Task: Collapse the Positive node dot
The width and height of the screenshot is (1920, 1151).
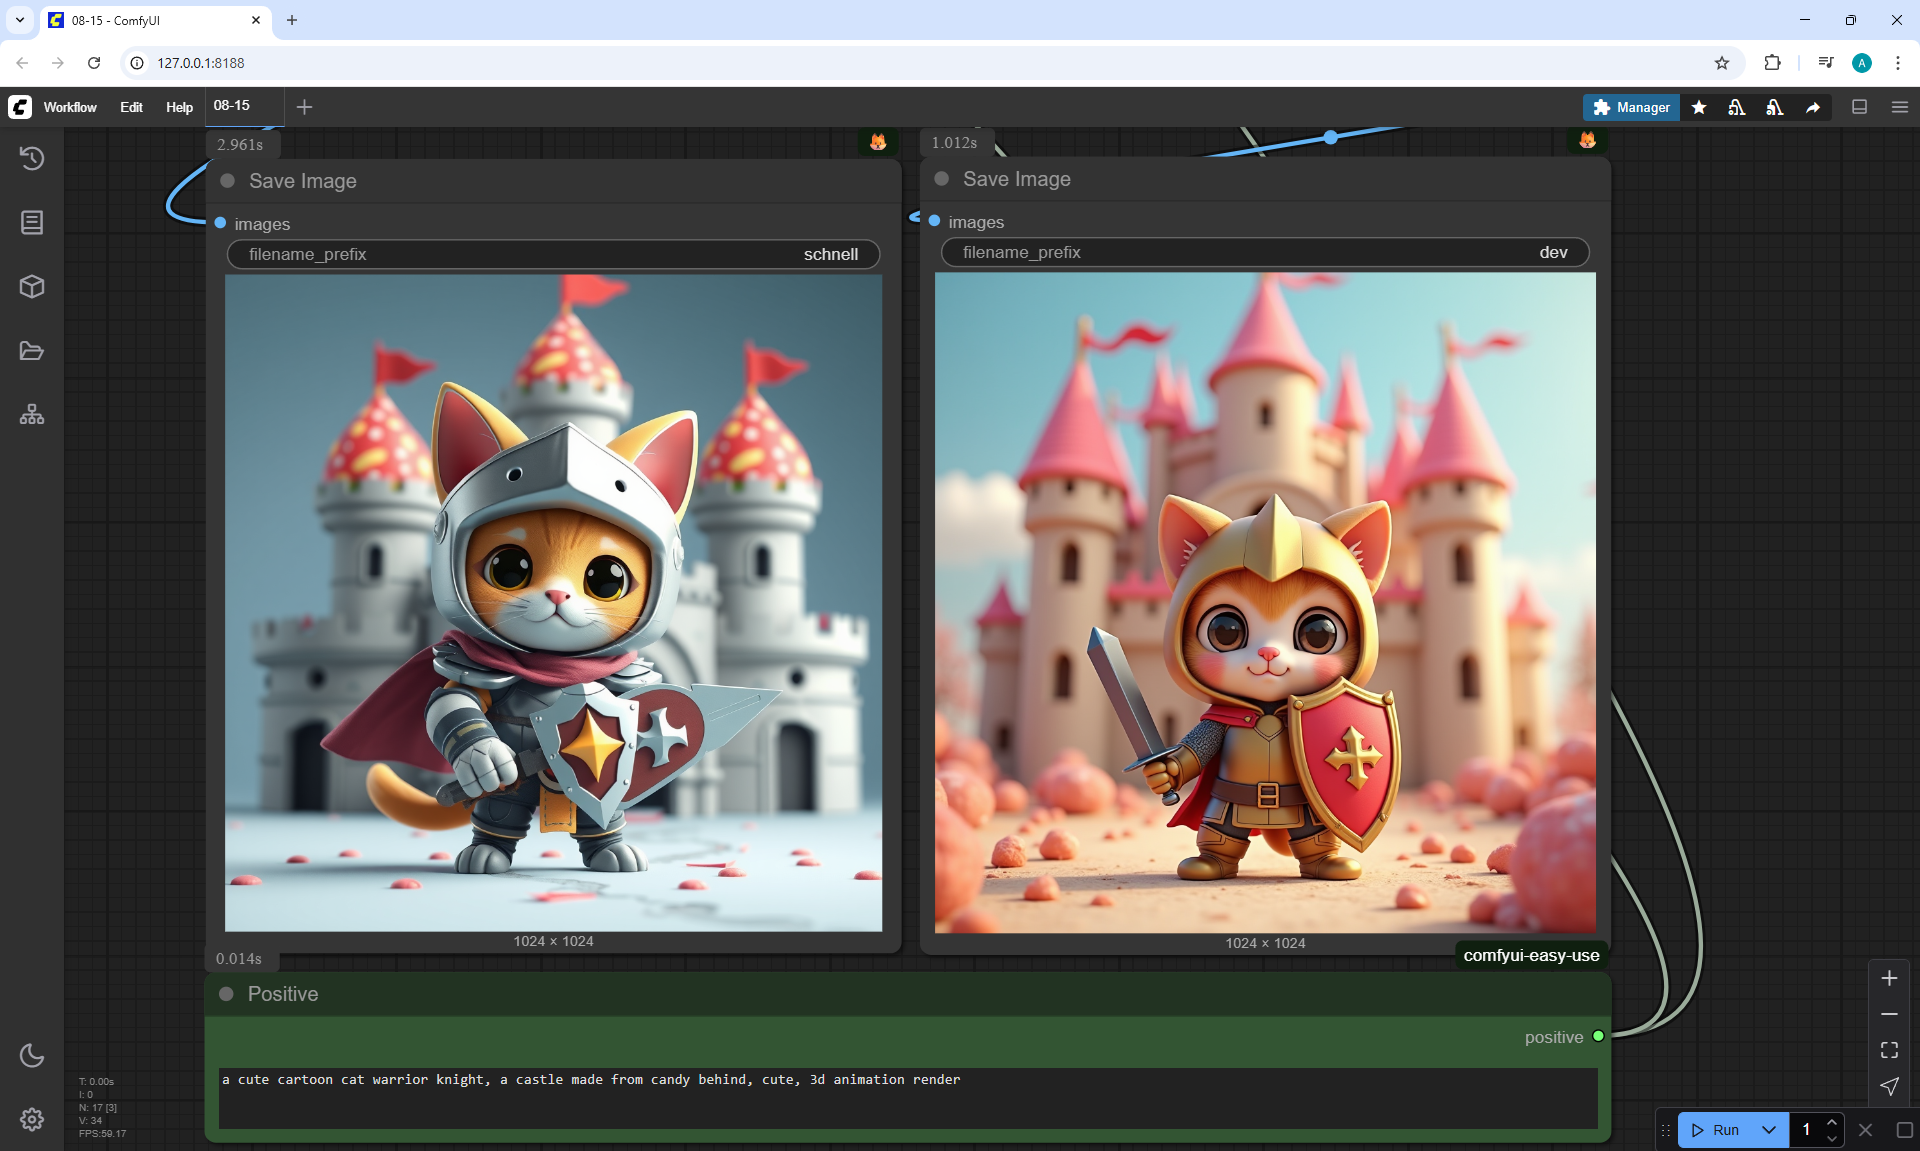Action: [227, 994]
